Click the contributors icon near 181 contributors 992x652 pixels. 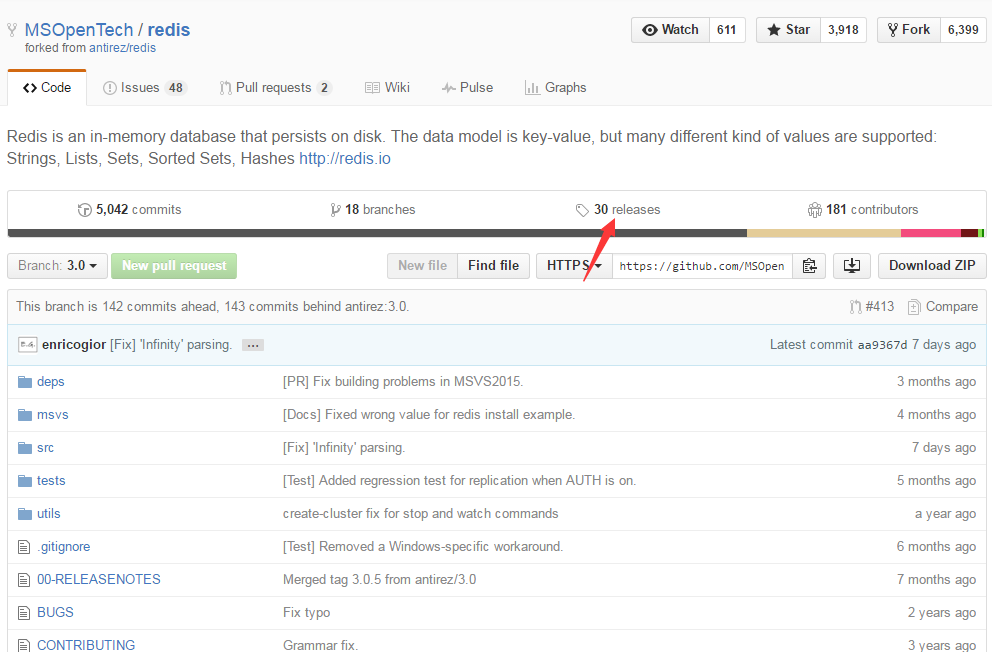[814, 209]
